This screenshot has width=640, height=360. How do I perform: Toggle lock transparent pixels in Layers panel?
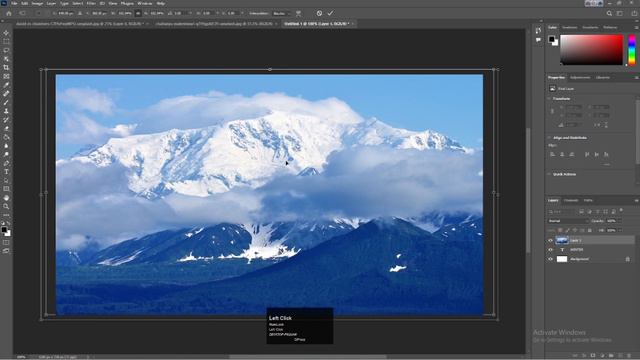tap(560, 231)
